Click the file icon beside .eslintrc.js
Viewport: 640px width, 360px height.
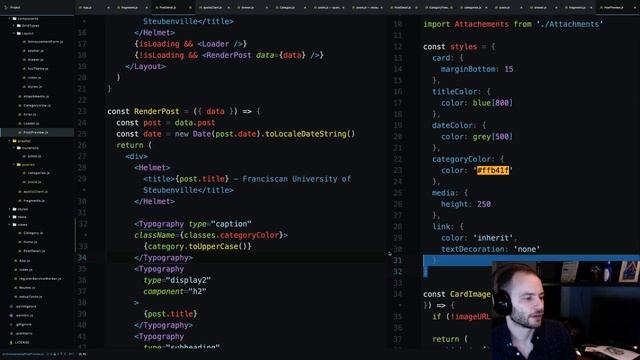tap(11, 316)
